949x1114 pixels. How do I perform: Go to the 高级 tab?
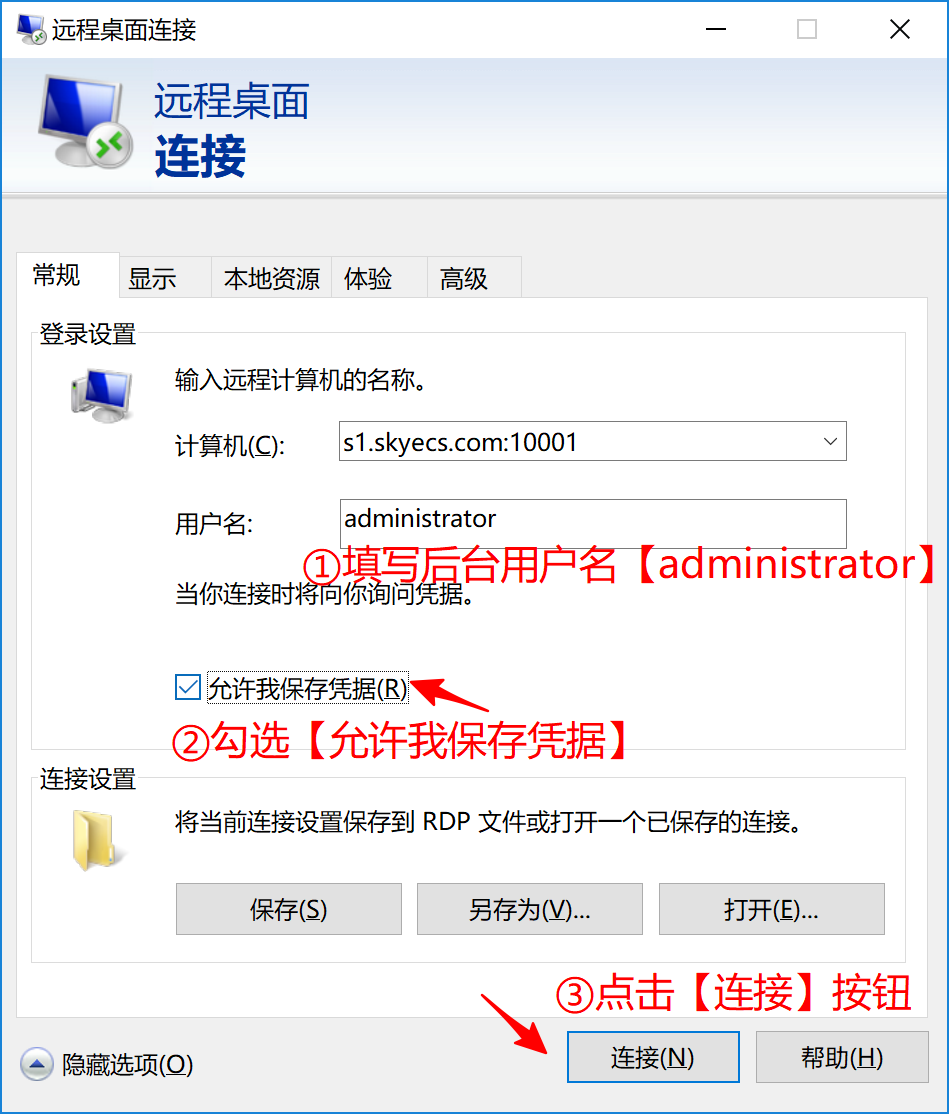[x=463, y=278]
